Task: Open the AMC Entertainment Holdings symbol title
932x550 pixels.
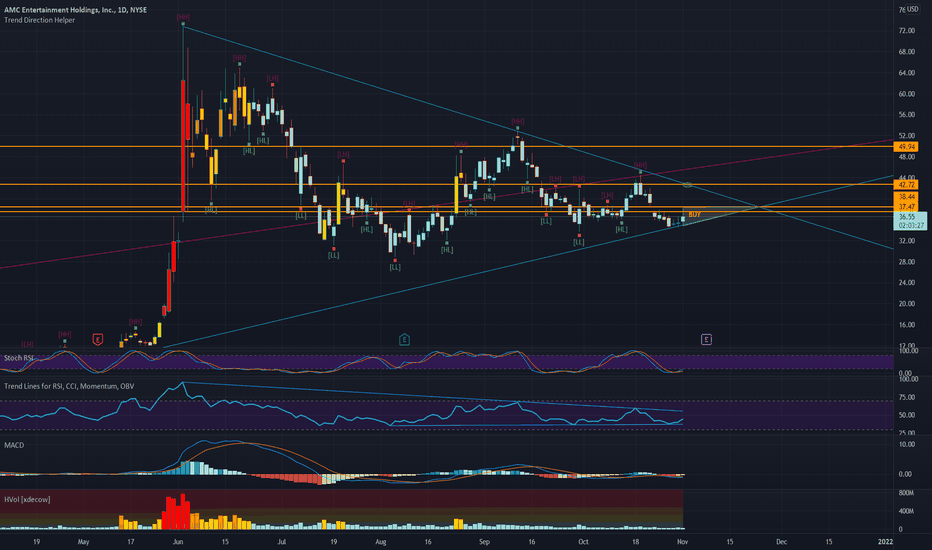Action: point(75,10)
